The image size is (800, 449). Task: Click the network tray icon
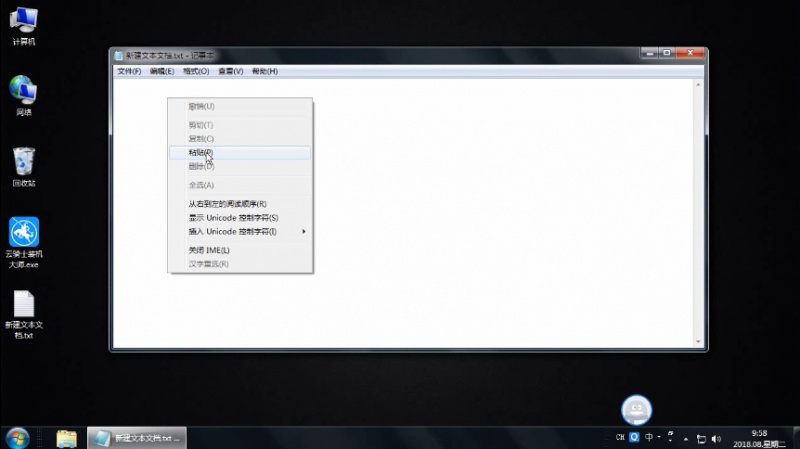tap(702, 439)
